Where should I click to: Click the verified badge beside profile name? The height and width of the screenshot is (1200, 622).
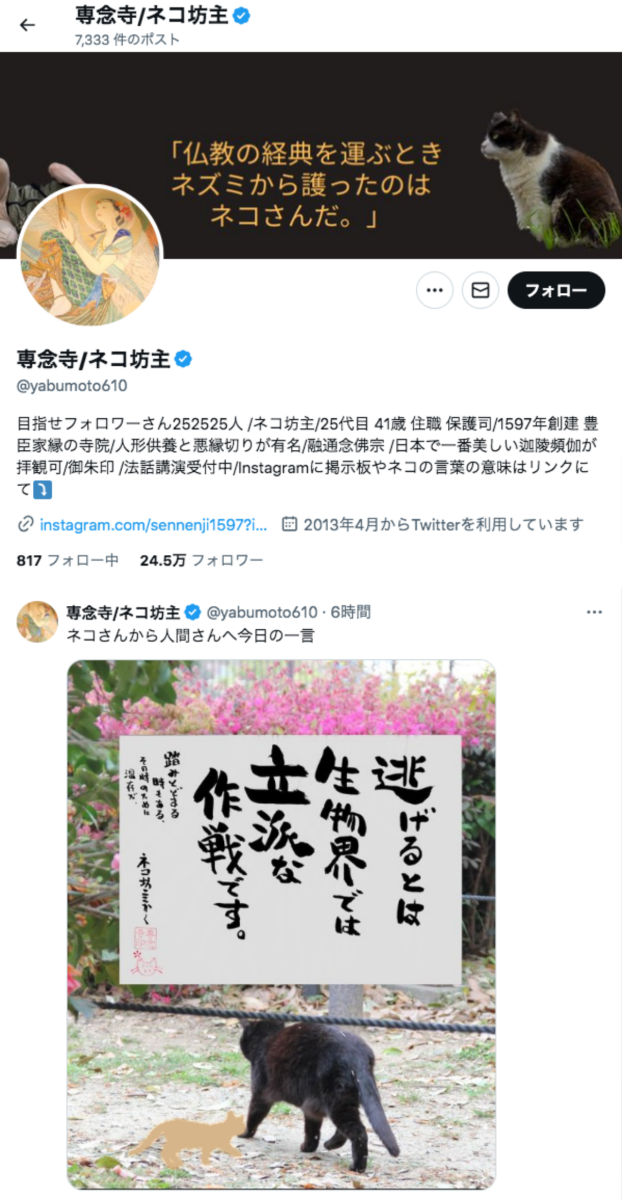coord(185,359)
